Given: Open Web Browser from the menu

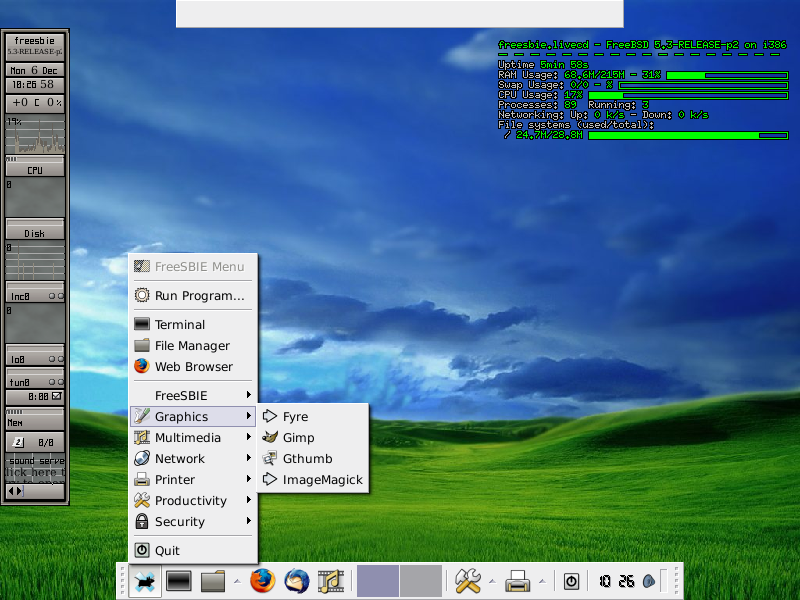Looking at the screenshot, I should pos(193,366).
